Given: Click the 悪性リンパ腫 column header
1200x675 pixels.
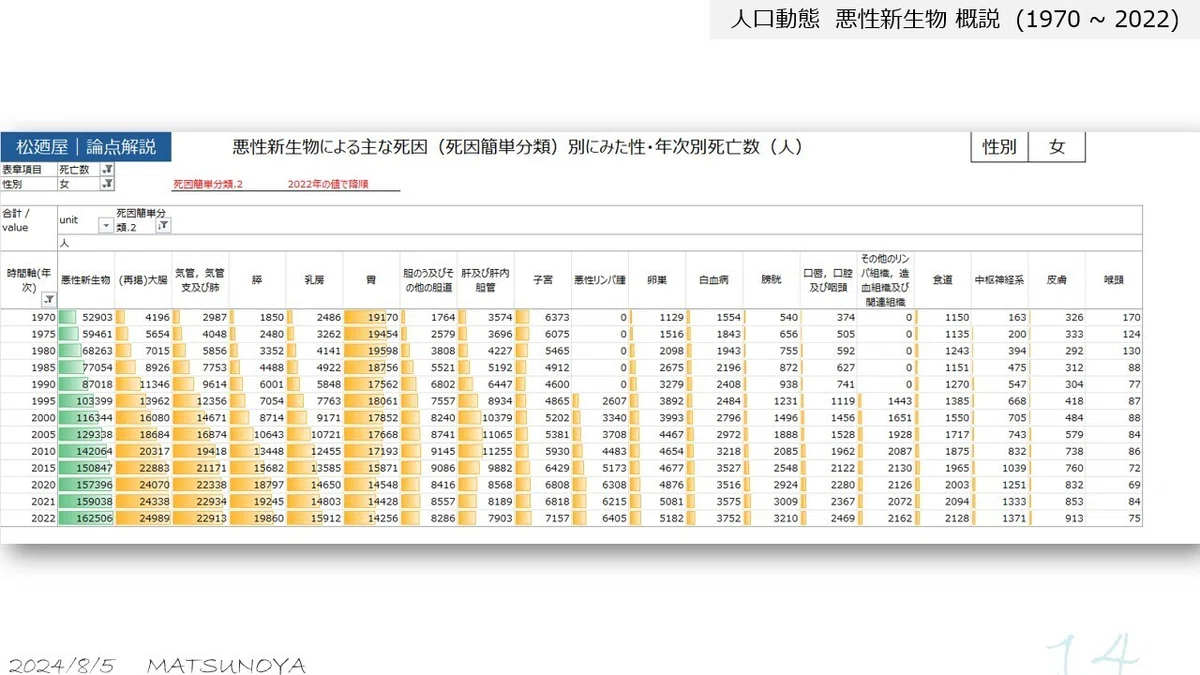Looking at the screenshot, I should [600, 281].
